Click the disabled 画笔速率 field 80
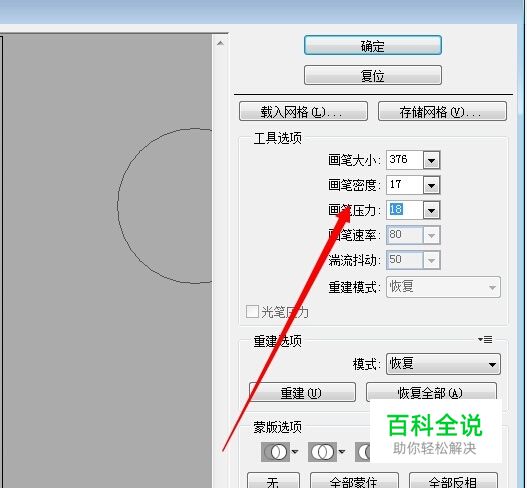The height and width of the screenshot is (488, 527). pyautogui.click(x=405, y=235)
